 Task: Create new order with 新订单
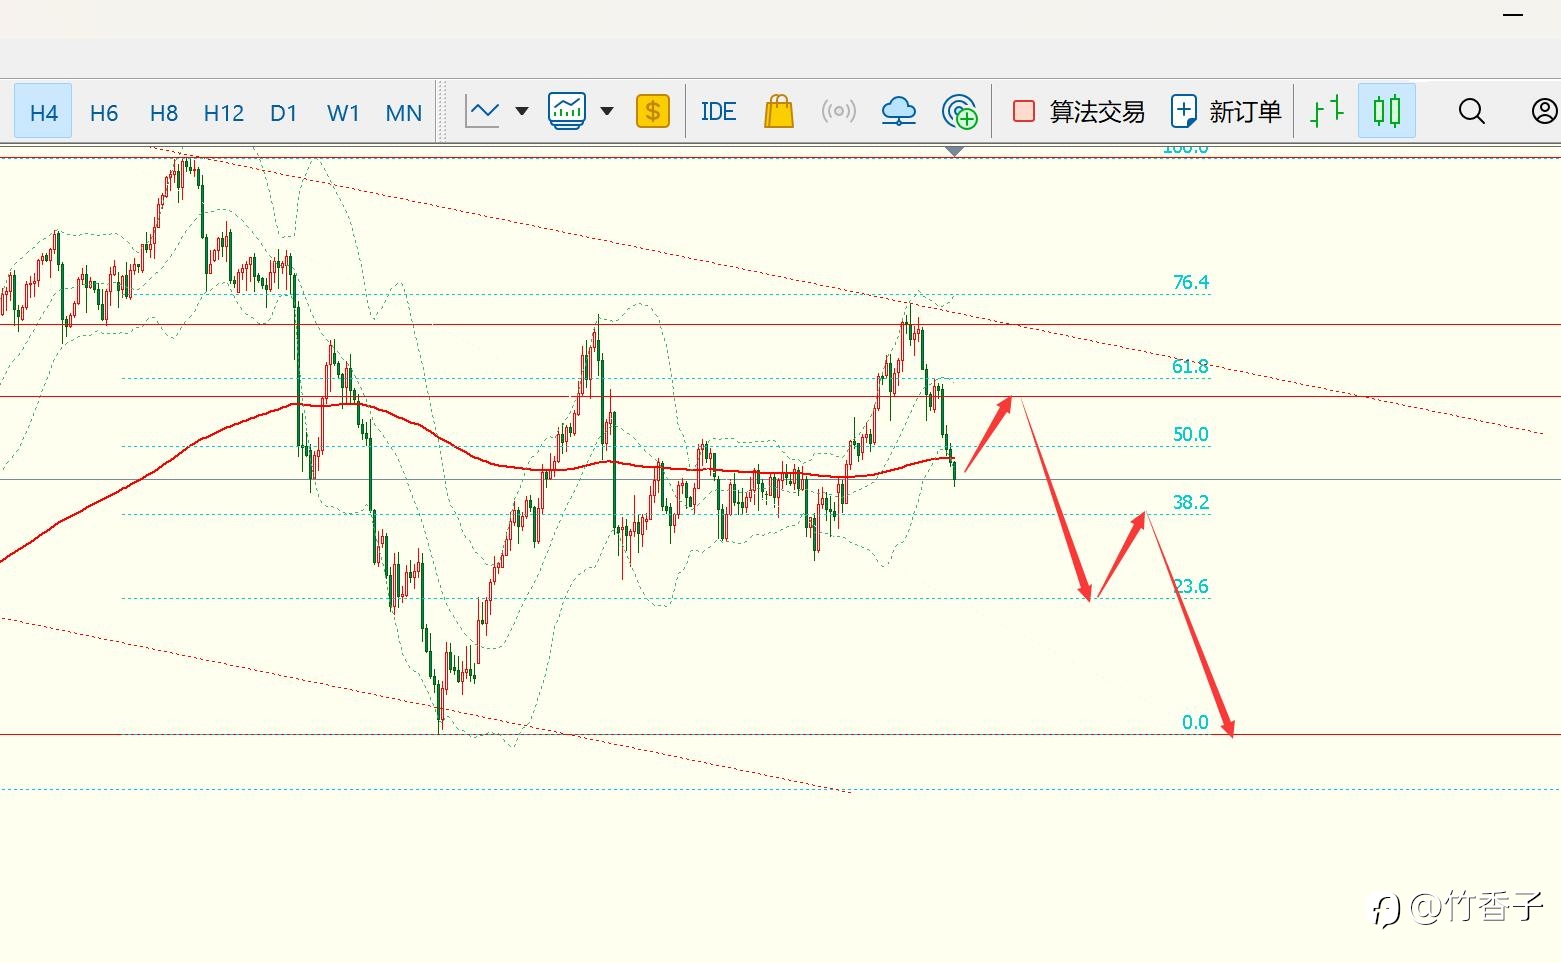coord(1226,111)
